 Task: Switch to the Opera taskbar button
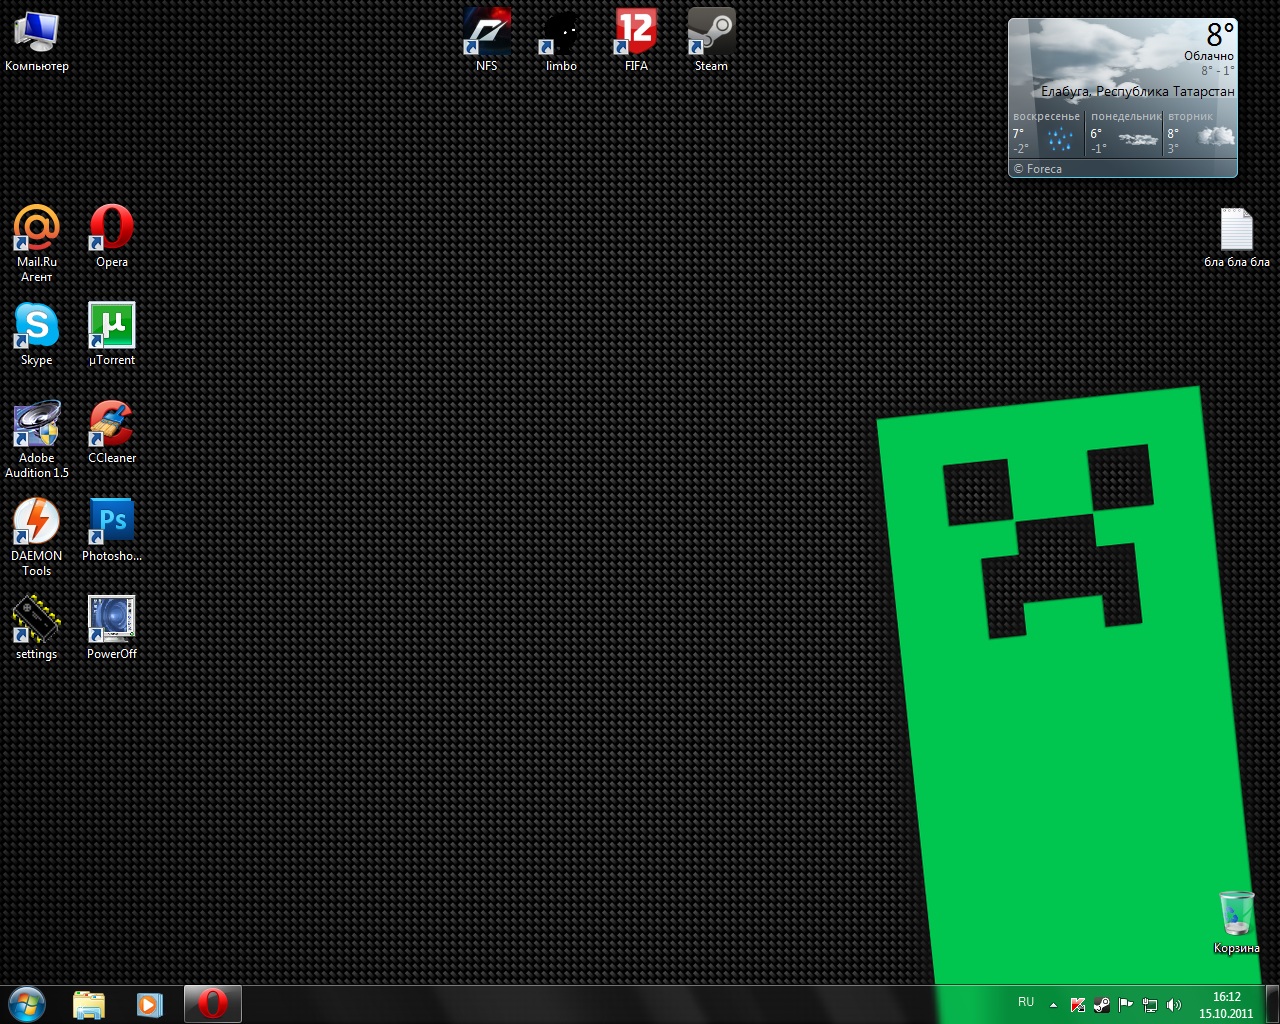(213, 1005)
